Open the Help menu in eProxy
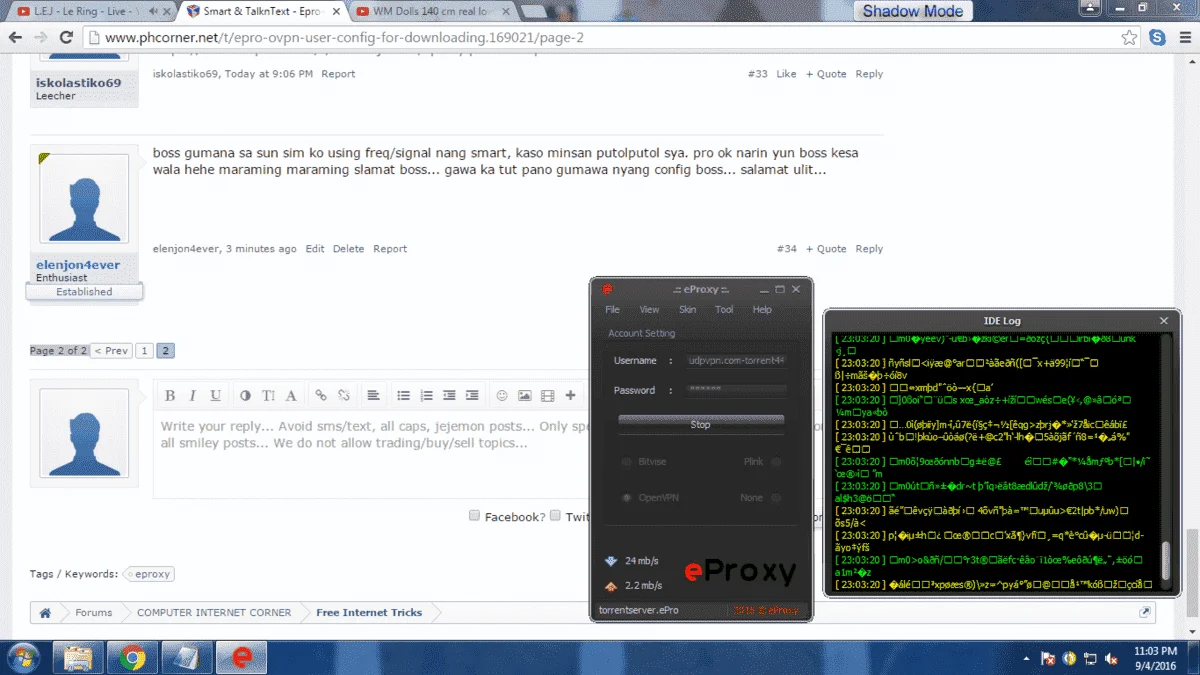1200x675 pixels. (762, 310)
